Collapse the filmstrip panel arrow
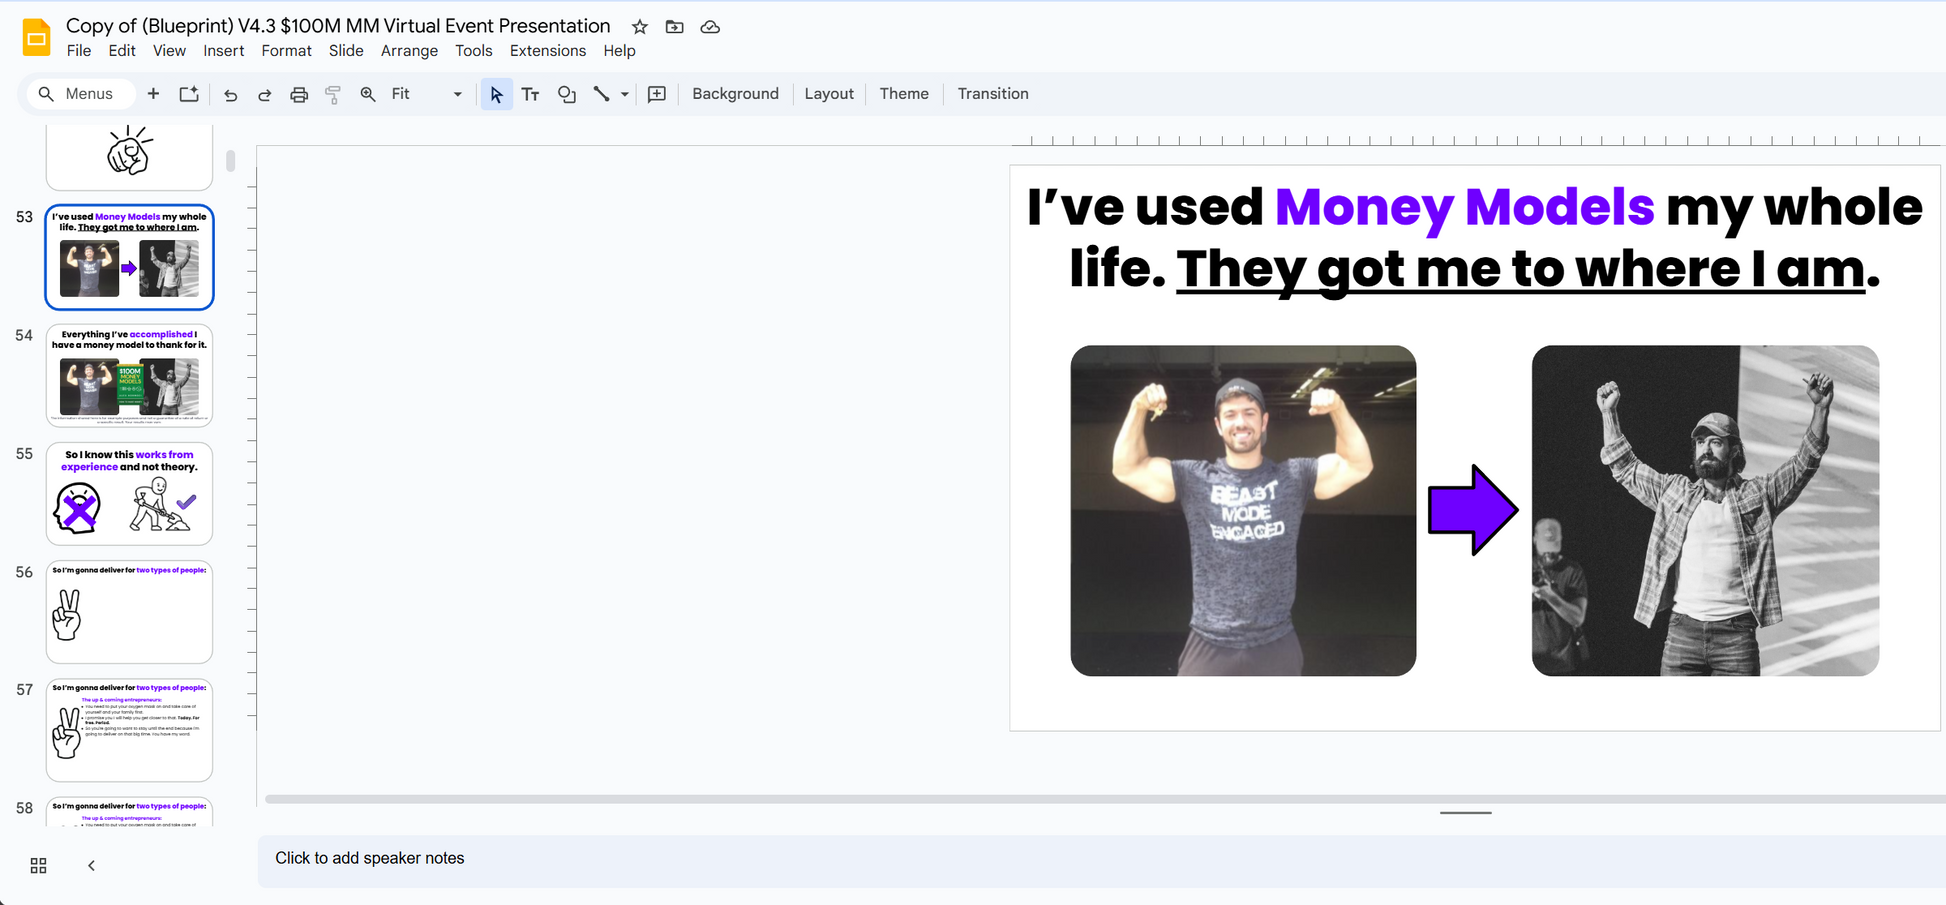The height and width of the screenshot is (905, 1946). click(x=91, y=865)
